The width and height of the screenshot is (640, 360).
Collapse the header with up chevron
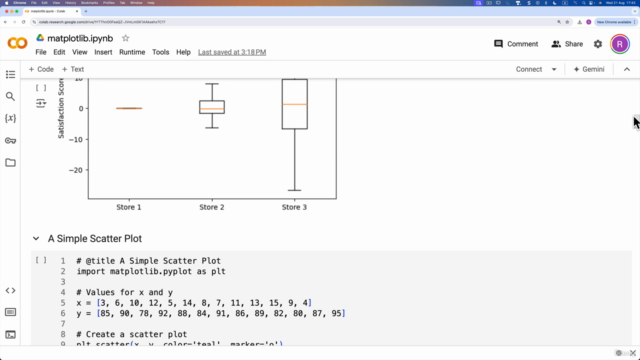627,69
